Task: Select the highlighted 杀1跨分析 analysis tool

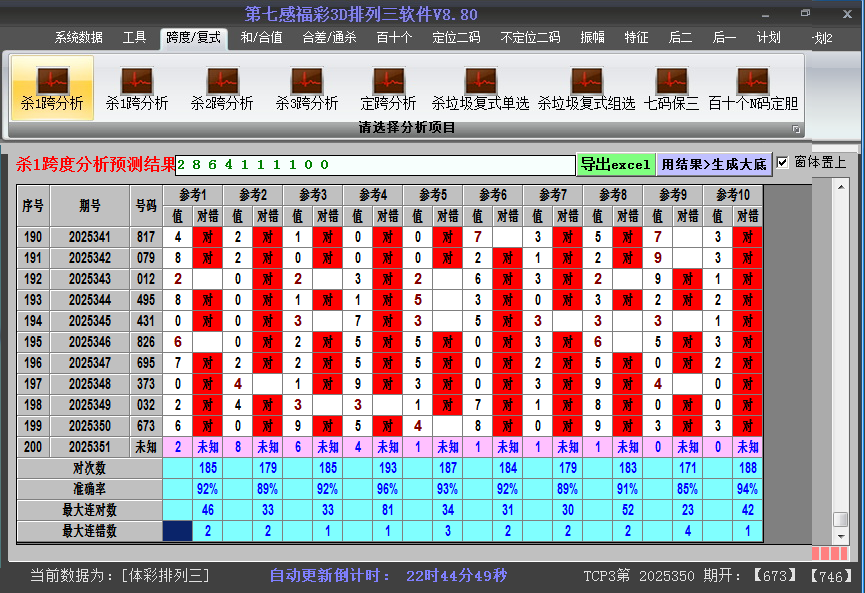Action: 52,87
